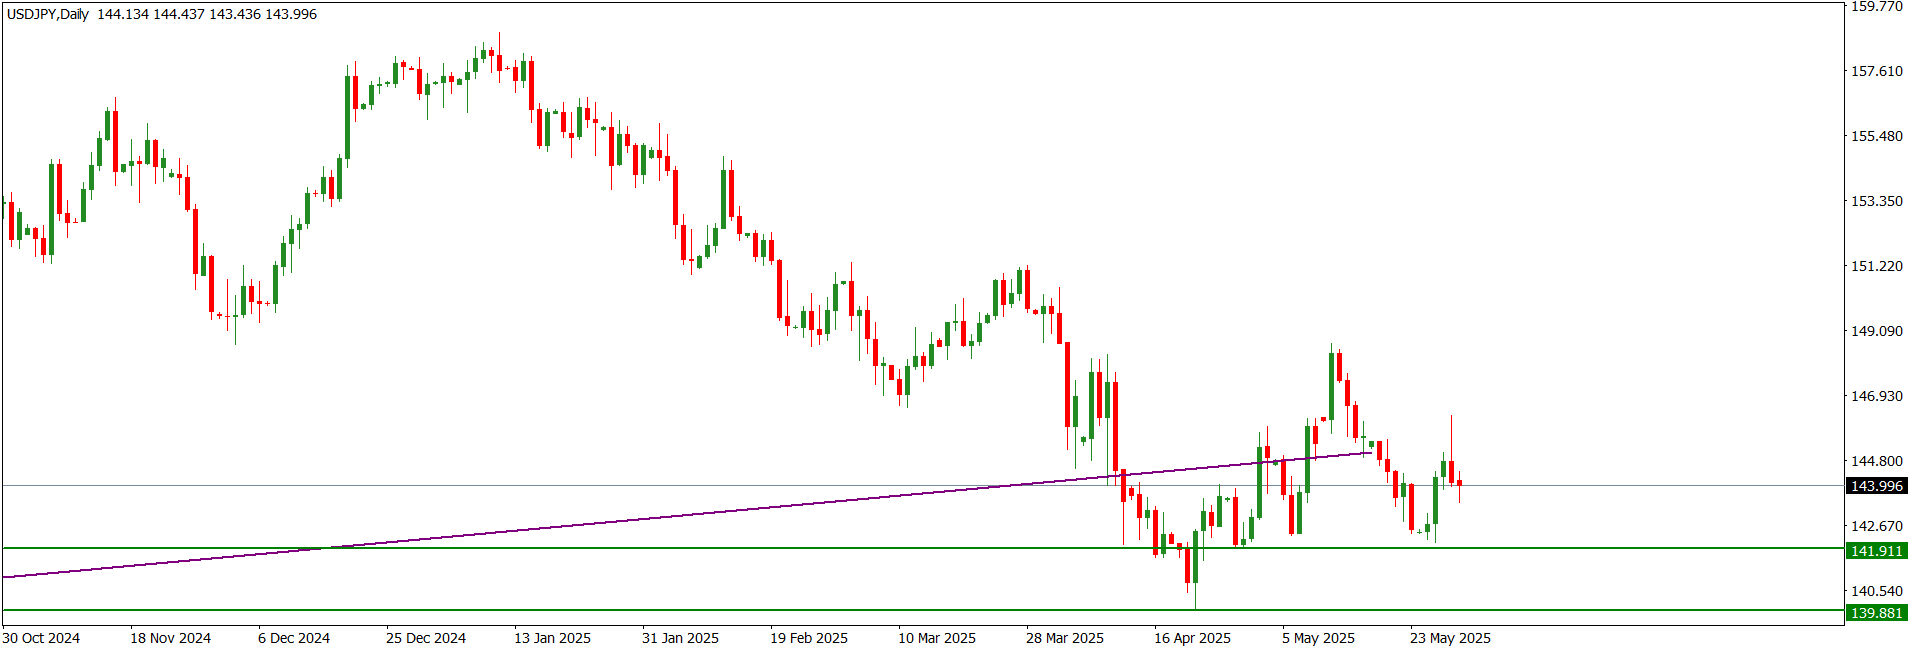This screenshot has width=1916, height=652.
Task: Click the 16 Apr 2025 date label
Action: click(1192, 638)
